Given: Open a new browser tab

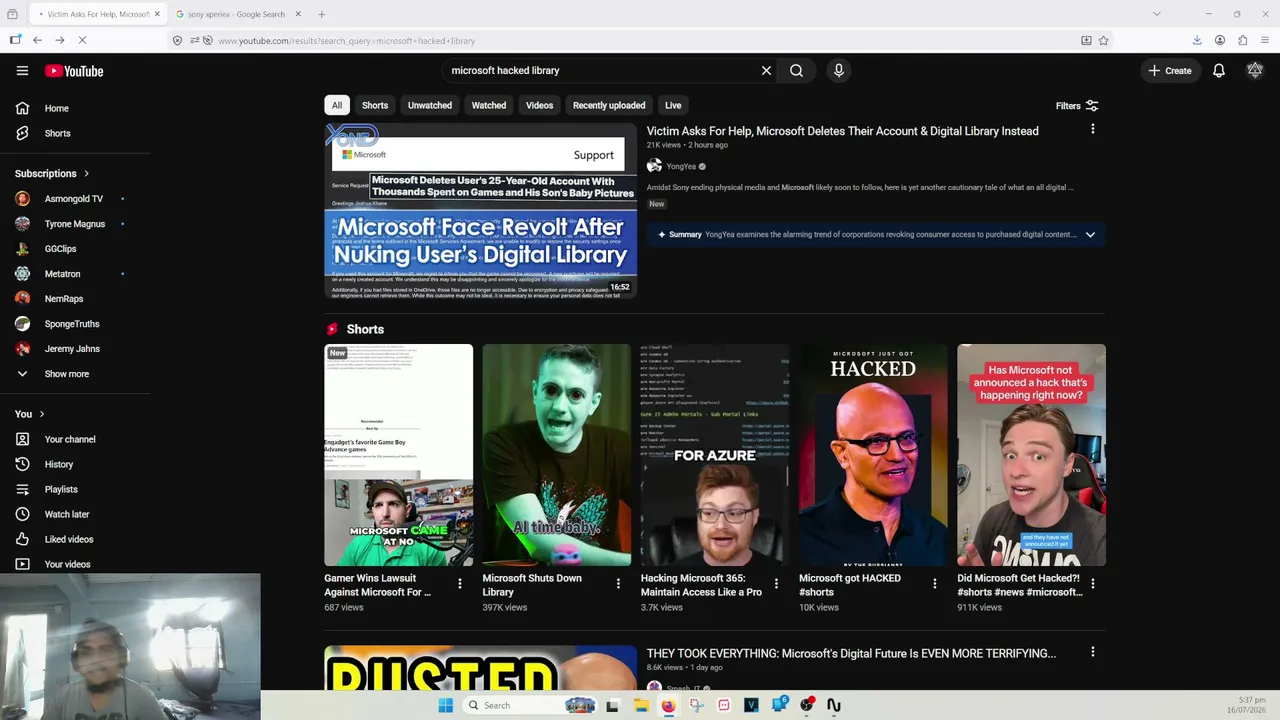Looking at the screenshot, I should click(322, 14).
